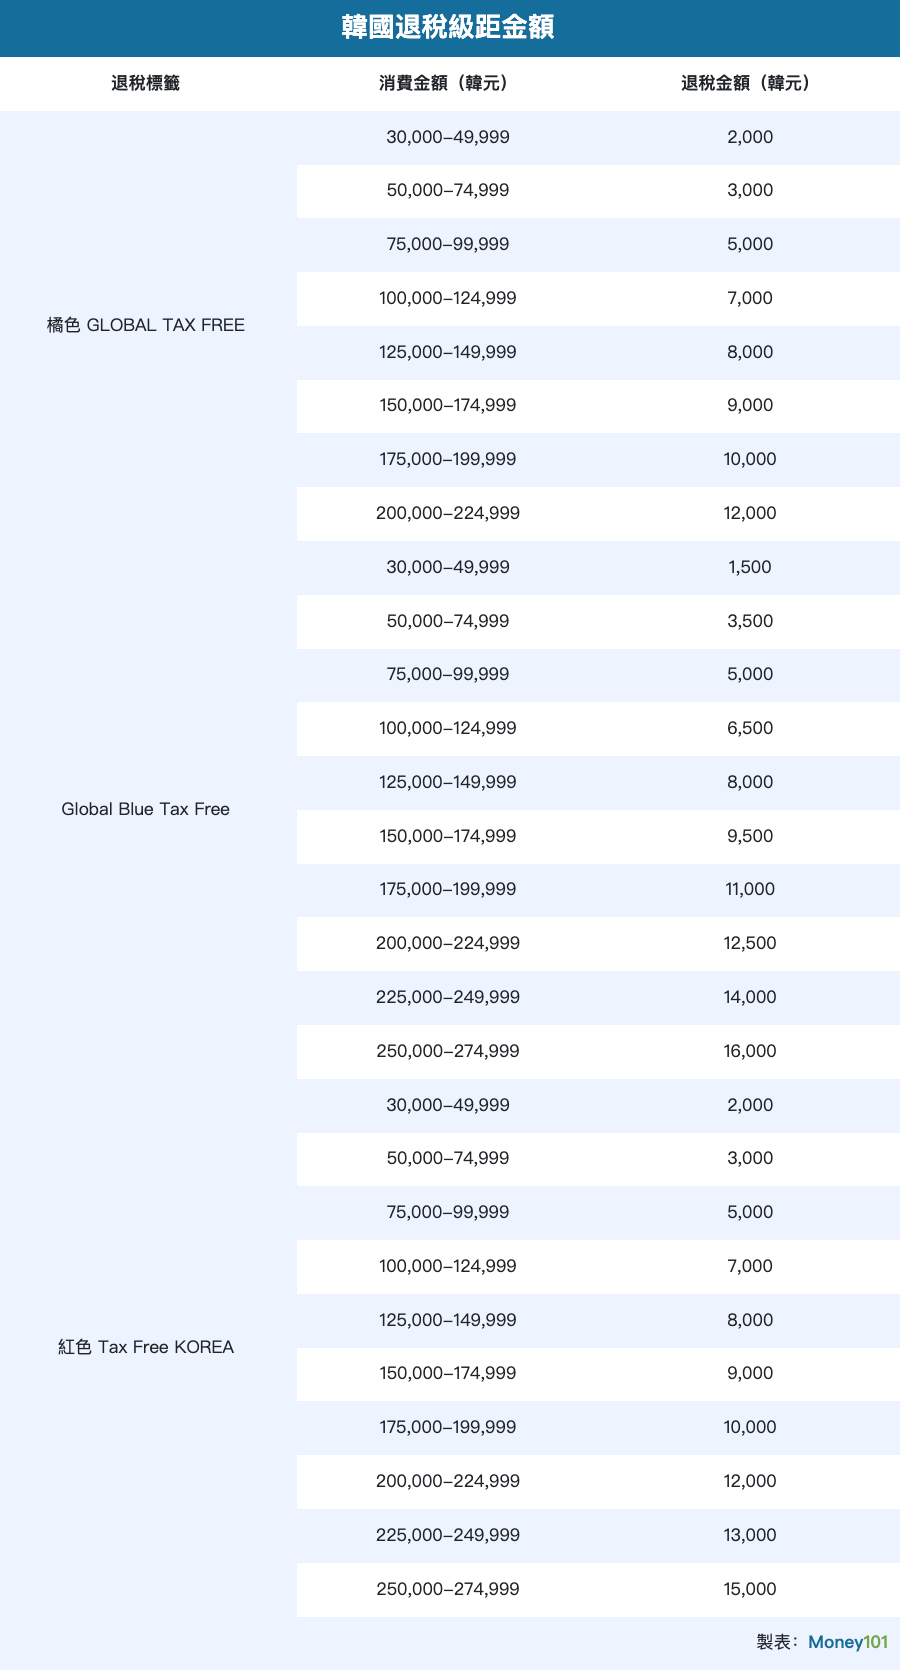Select the 9,500 refund amount cell
This screenshot has height=1672, width=900.
coord(750,836)
